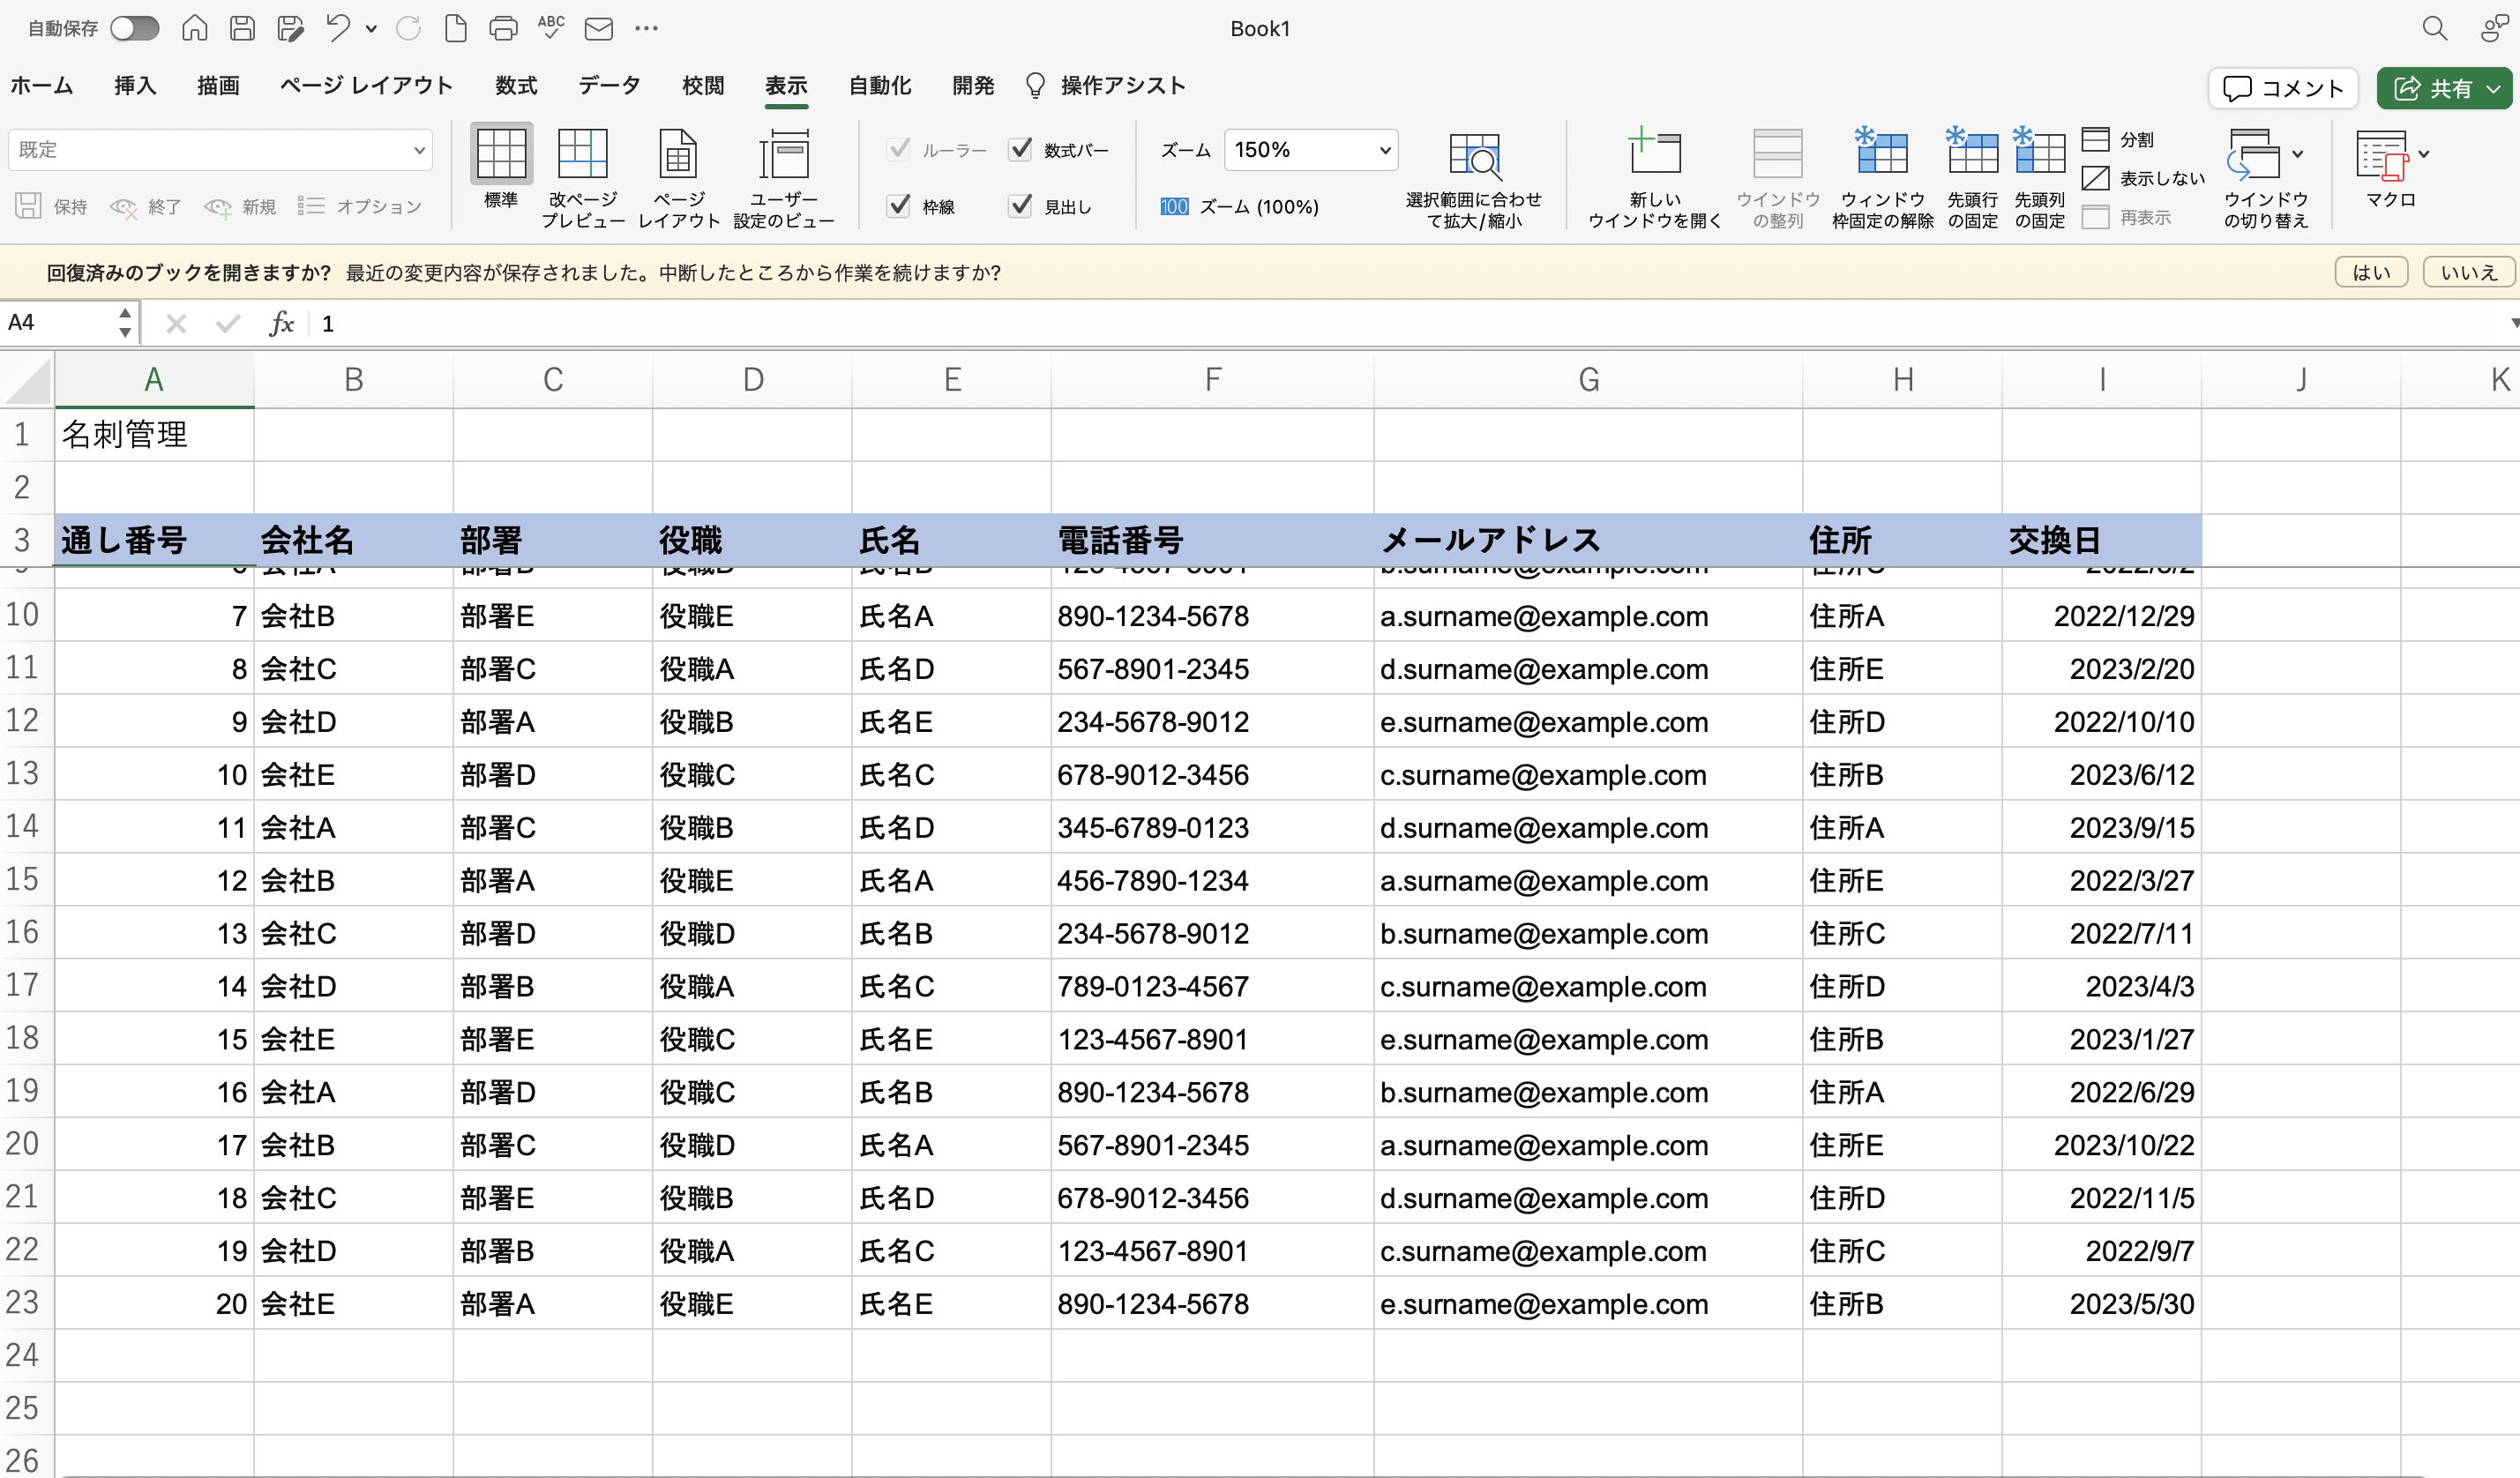Click オプション in sheet view group

point(360,206)
